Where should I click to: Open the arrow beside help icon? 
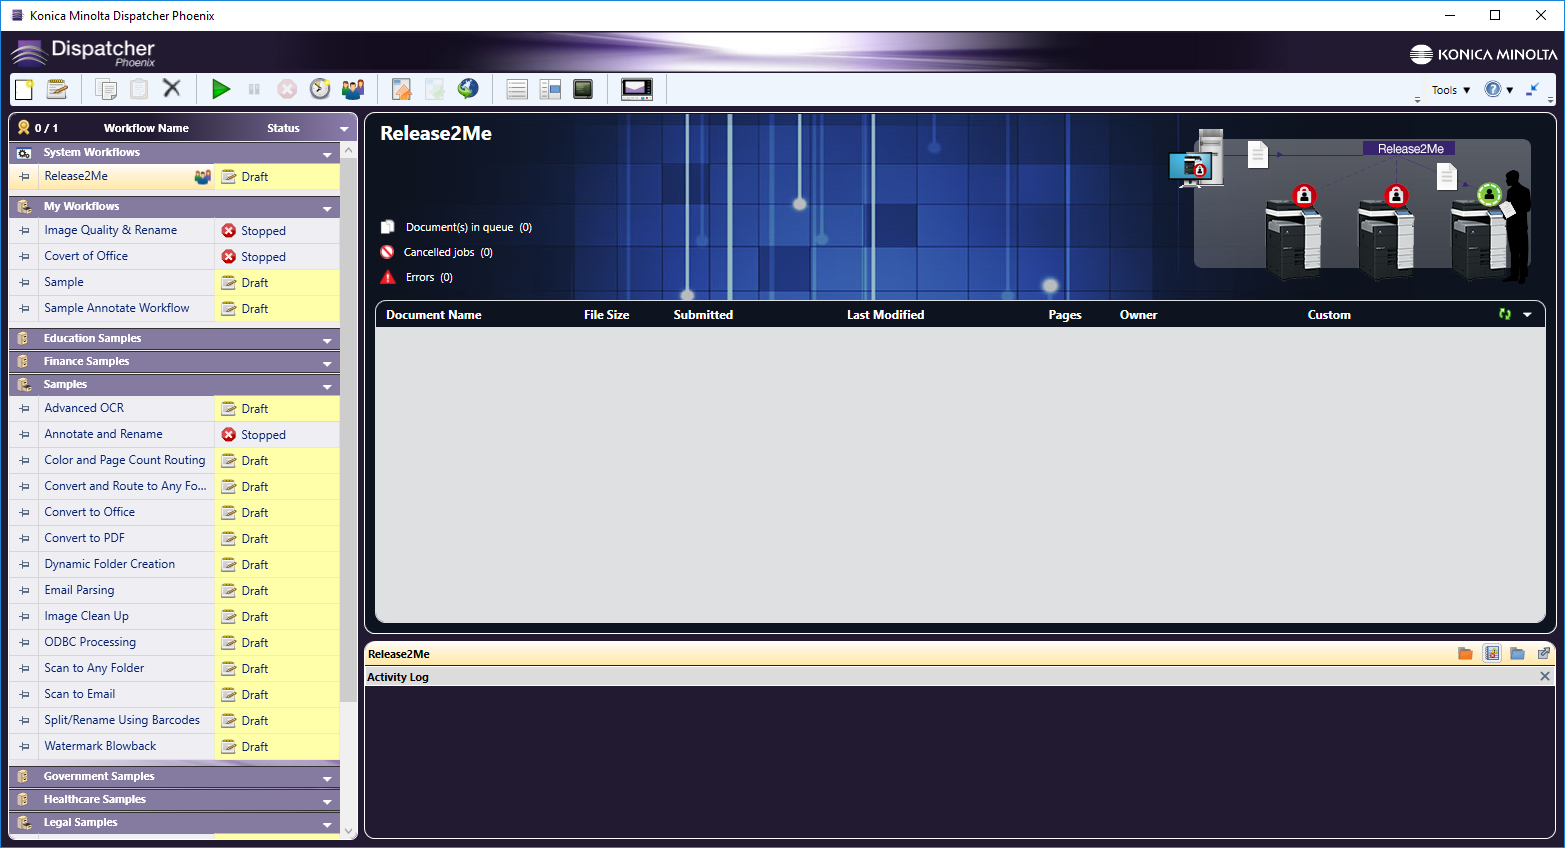tap(1510, 90)
